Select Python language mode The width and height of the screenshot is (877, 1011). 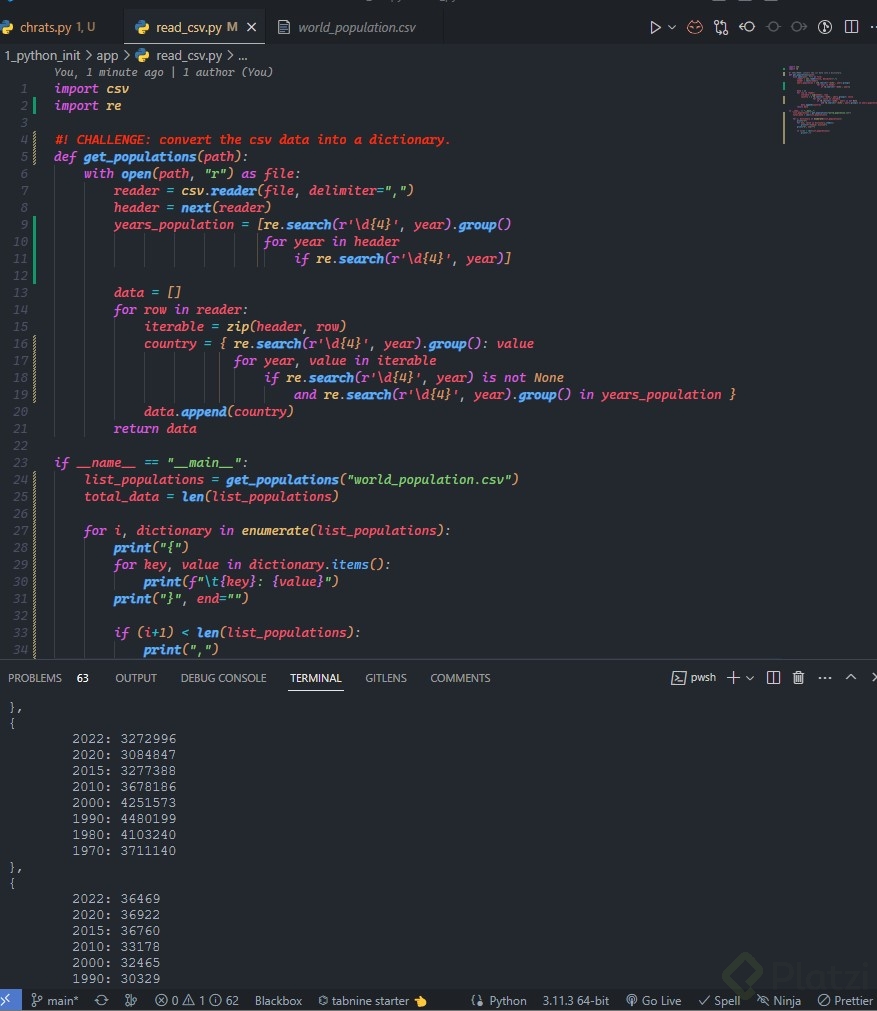(507, 1001)
